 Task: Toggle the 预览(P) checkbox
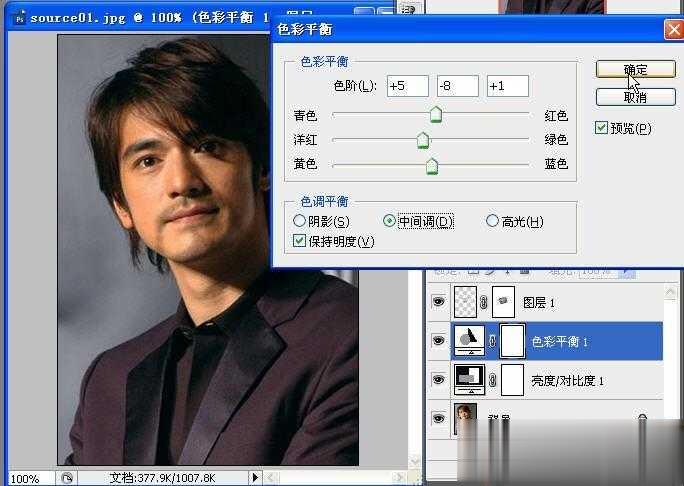(601, 128)
